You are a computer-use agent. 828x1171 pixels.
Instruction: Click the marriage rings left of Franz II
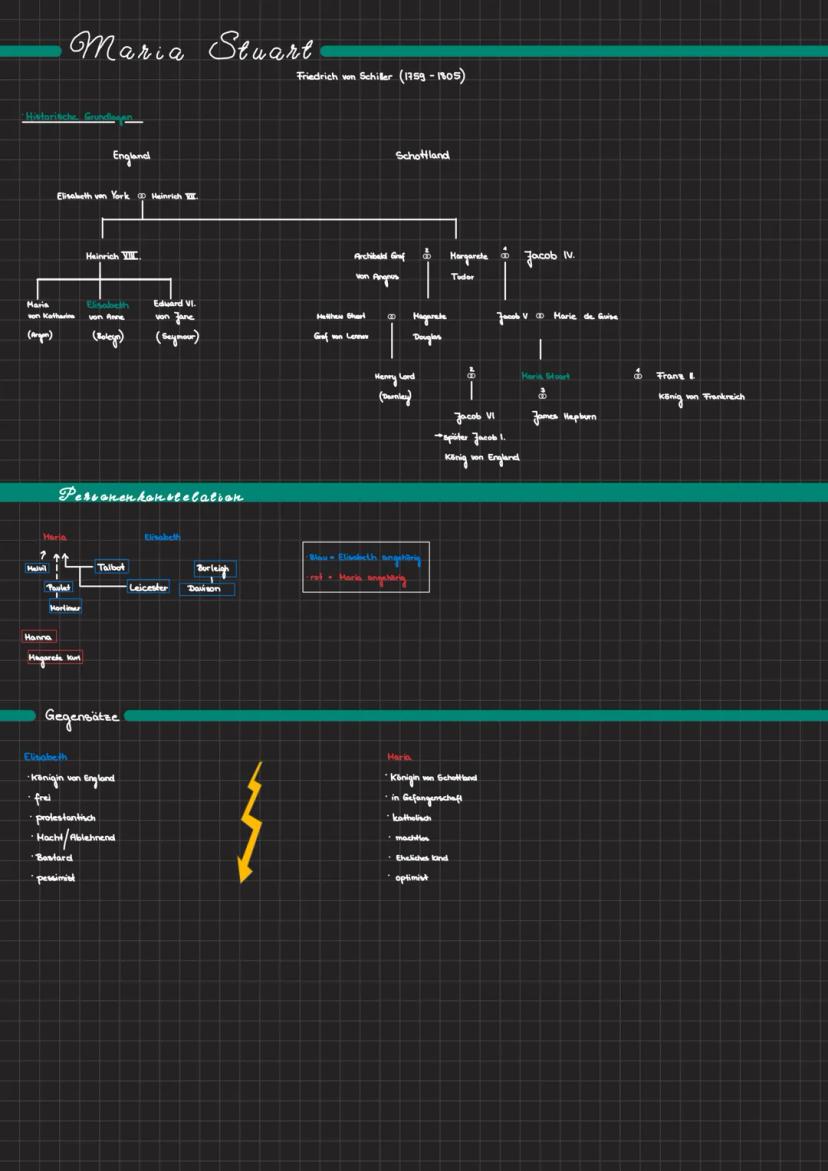pos(638,377)
